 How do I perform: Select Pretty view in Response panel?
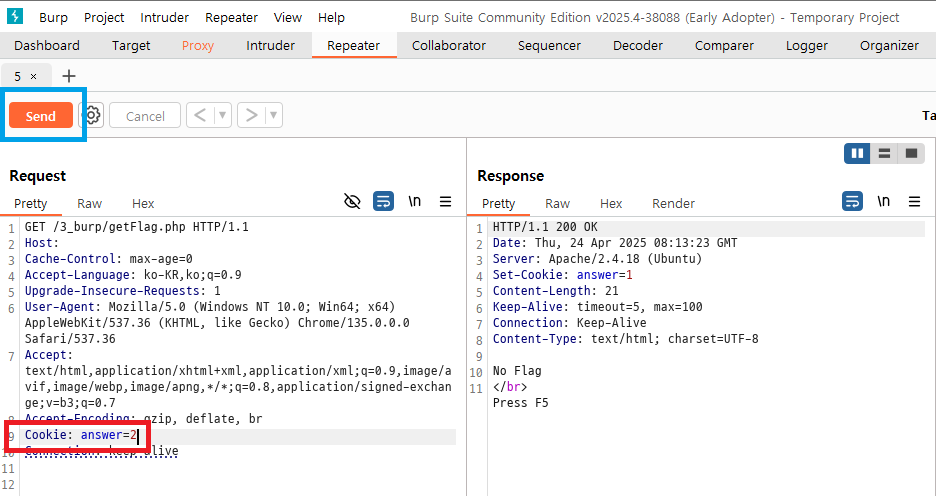click(498, 204)
